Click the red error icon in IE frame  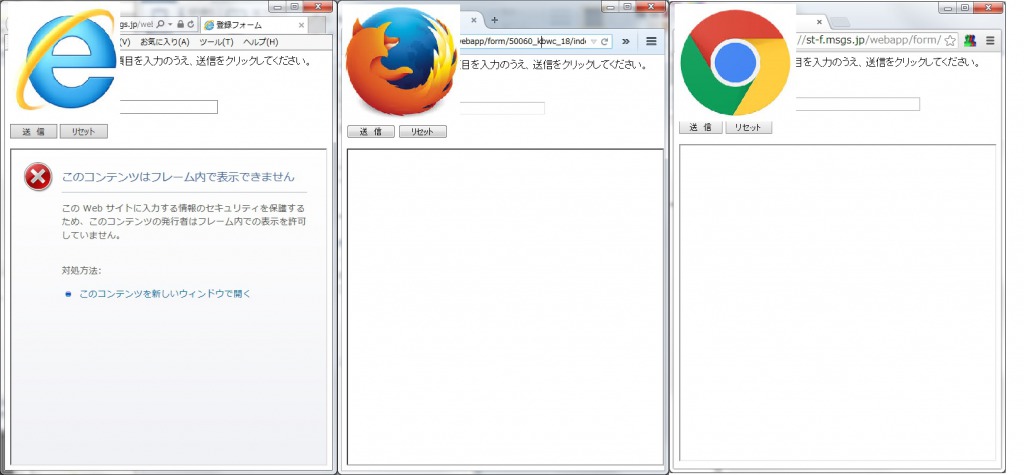38,177
